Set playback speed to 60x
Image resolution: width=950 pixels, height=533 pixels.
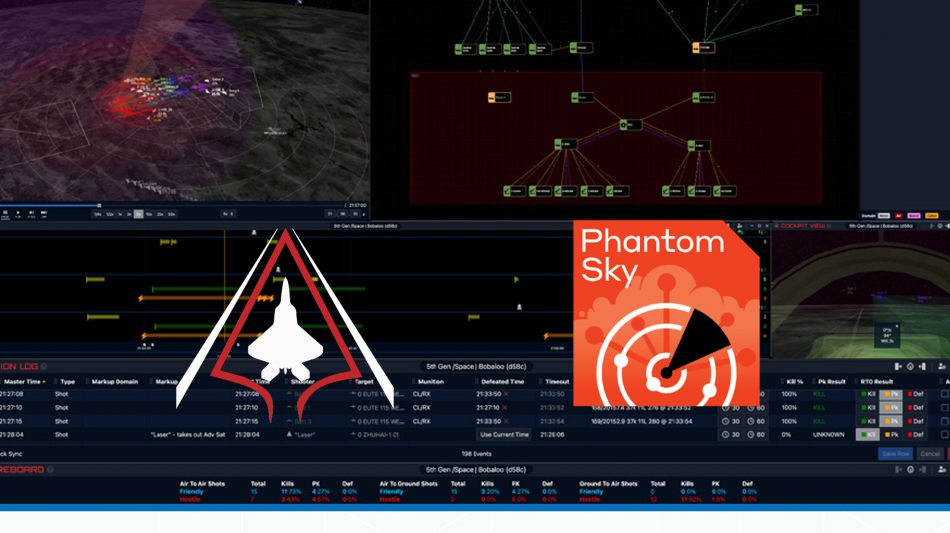(171, 214)
